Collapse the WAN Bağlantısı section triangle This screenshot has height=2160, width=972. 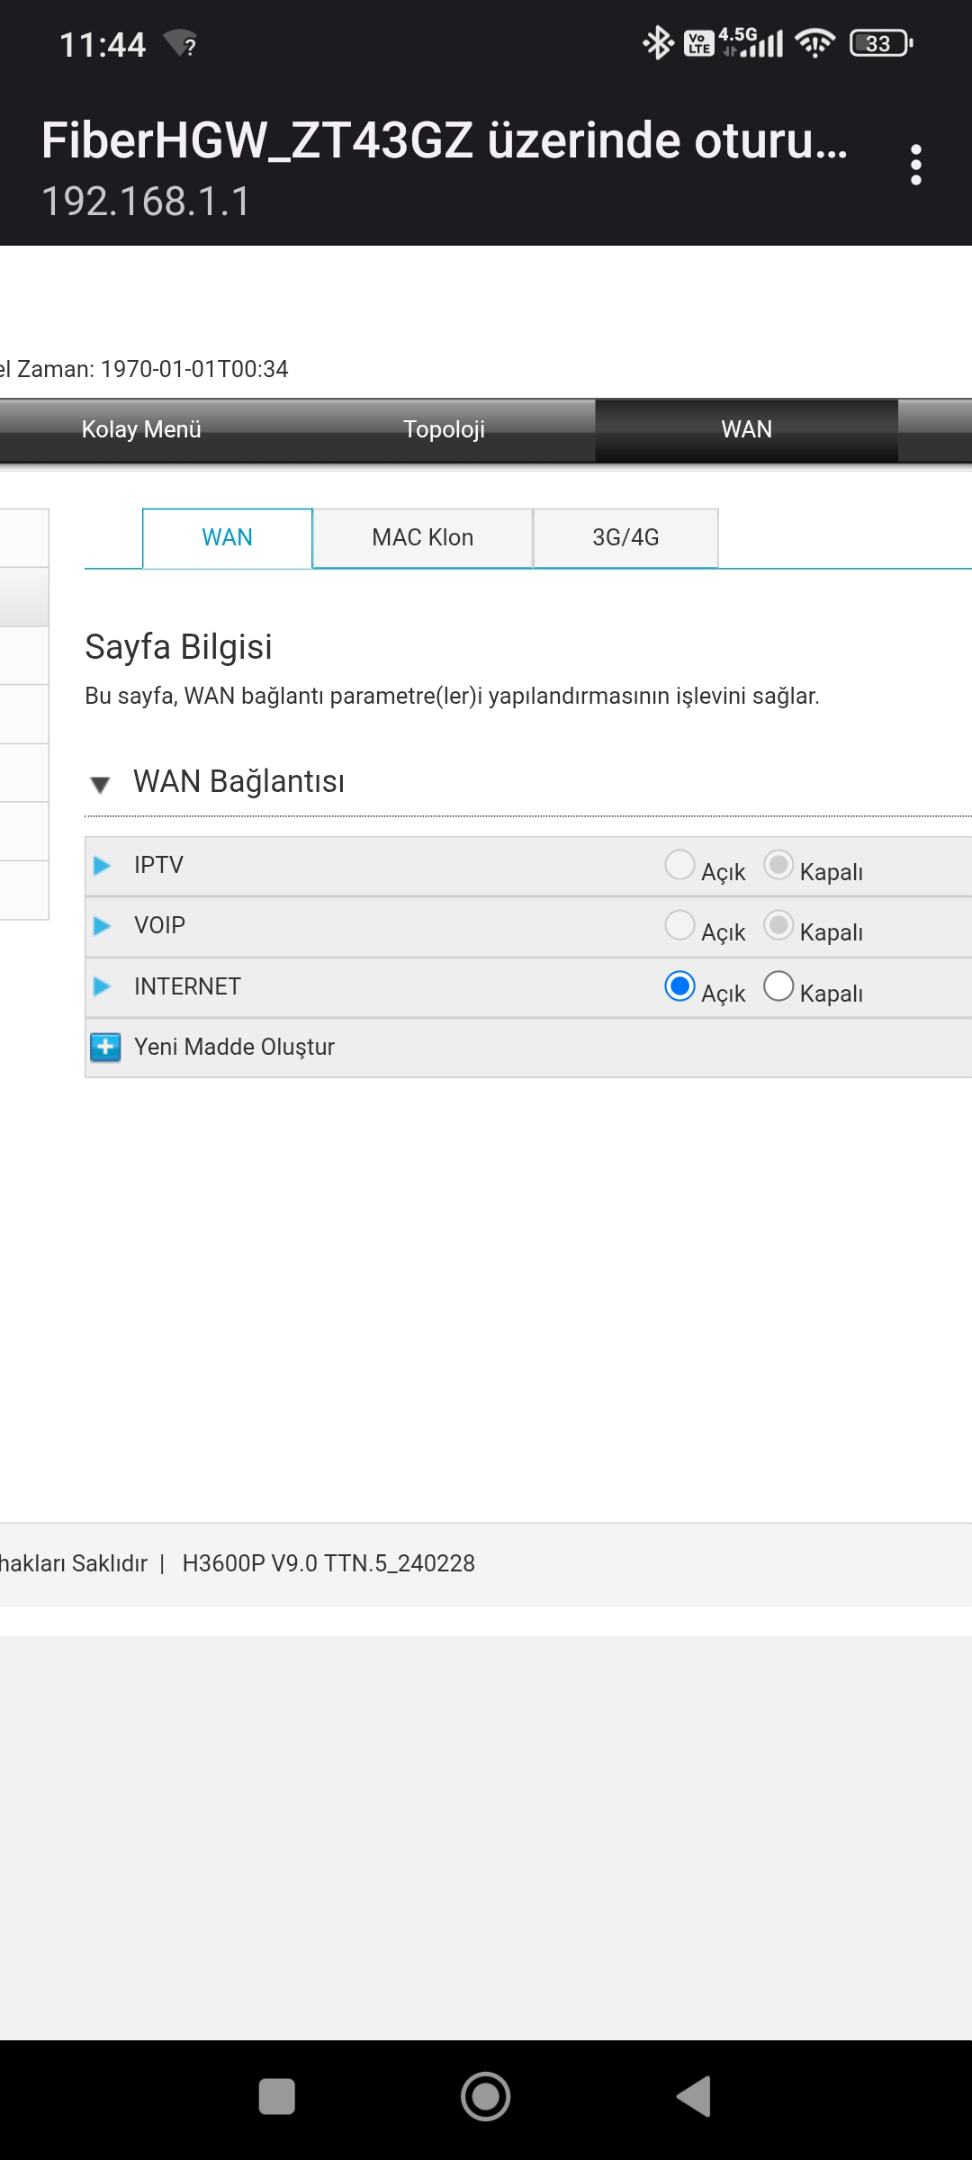point(100,784)
